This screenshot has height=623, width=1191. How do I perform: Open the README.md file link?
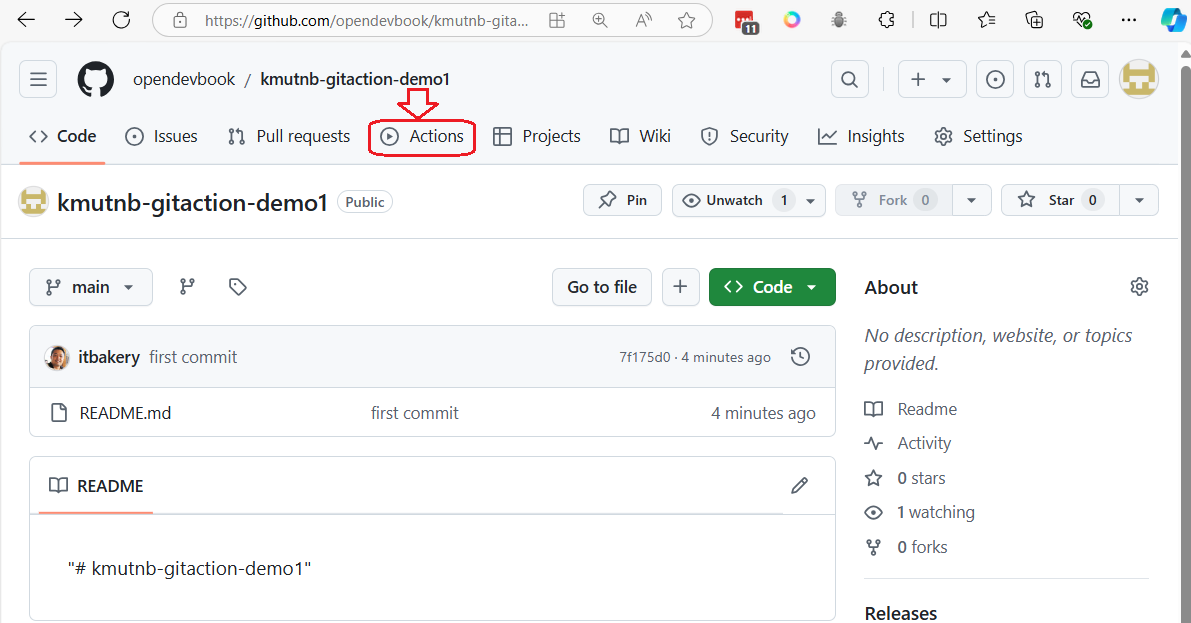(125, 413)
